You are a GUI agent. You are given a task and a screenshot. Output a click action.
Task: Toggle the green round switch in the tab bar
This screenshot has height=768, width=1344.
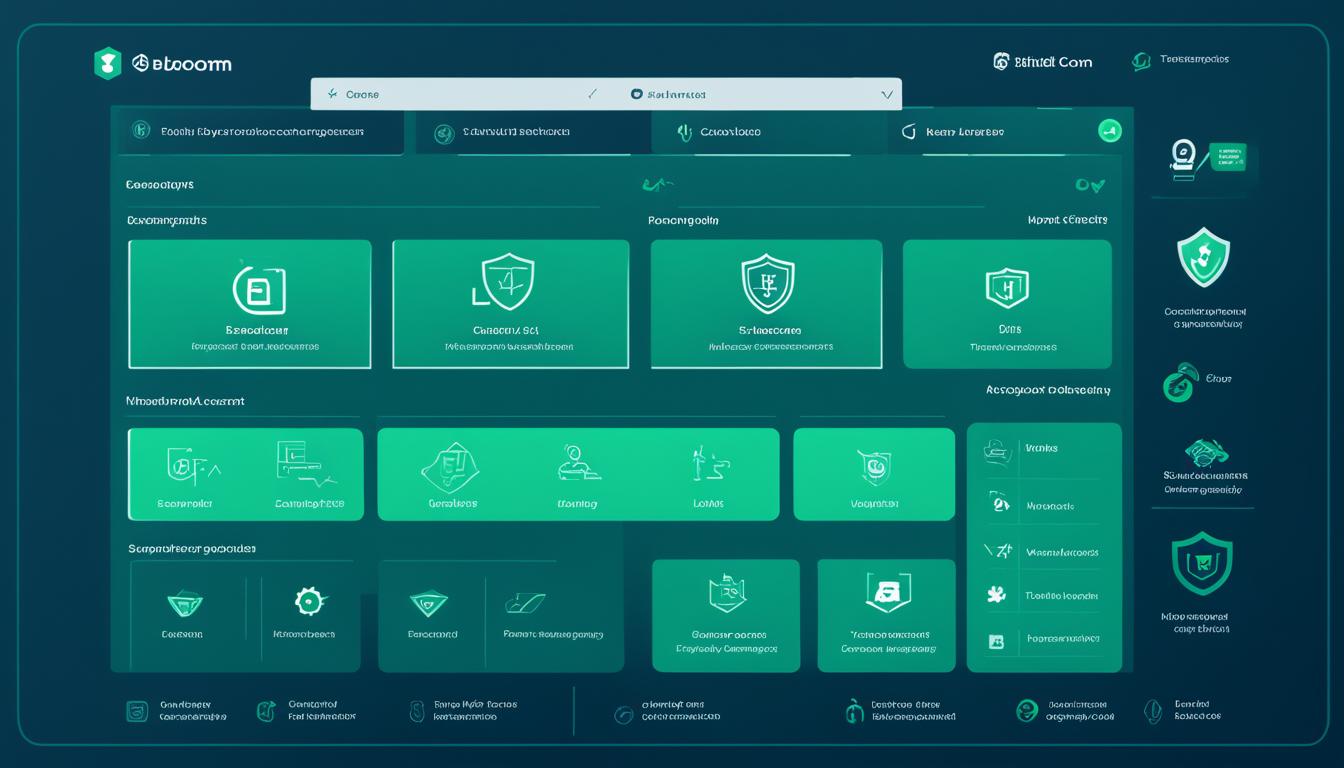coord(1109,131)
